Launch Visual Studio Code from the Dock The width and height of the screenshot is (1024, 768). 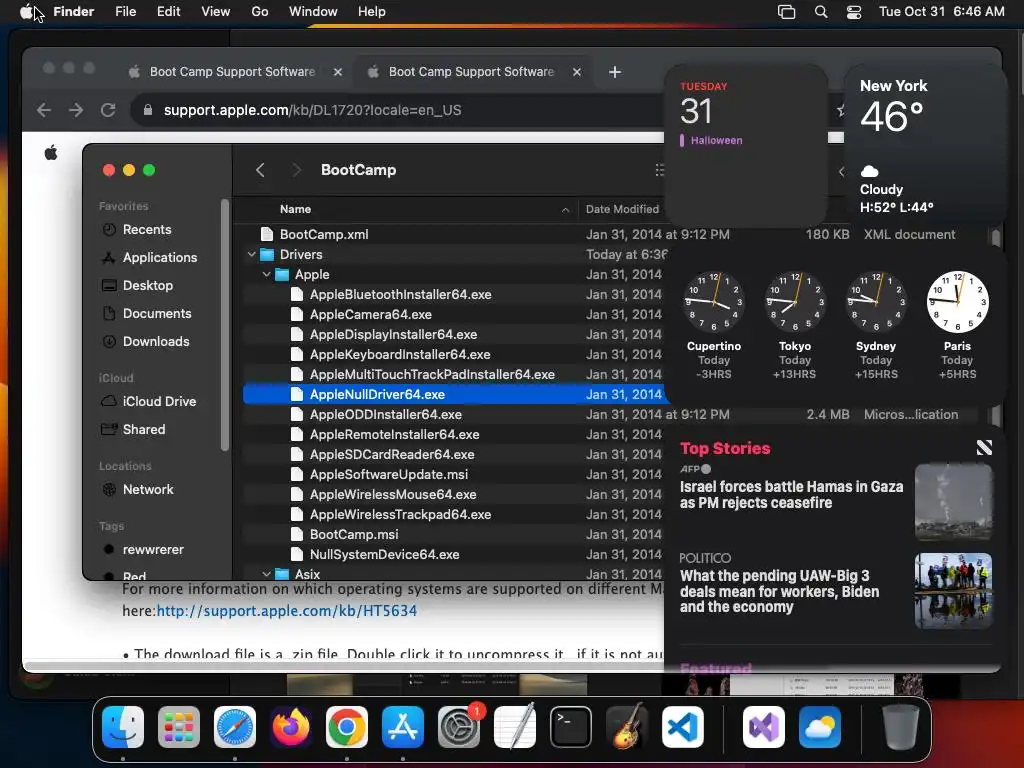click(x=683, y=727)
